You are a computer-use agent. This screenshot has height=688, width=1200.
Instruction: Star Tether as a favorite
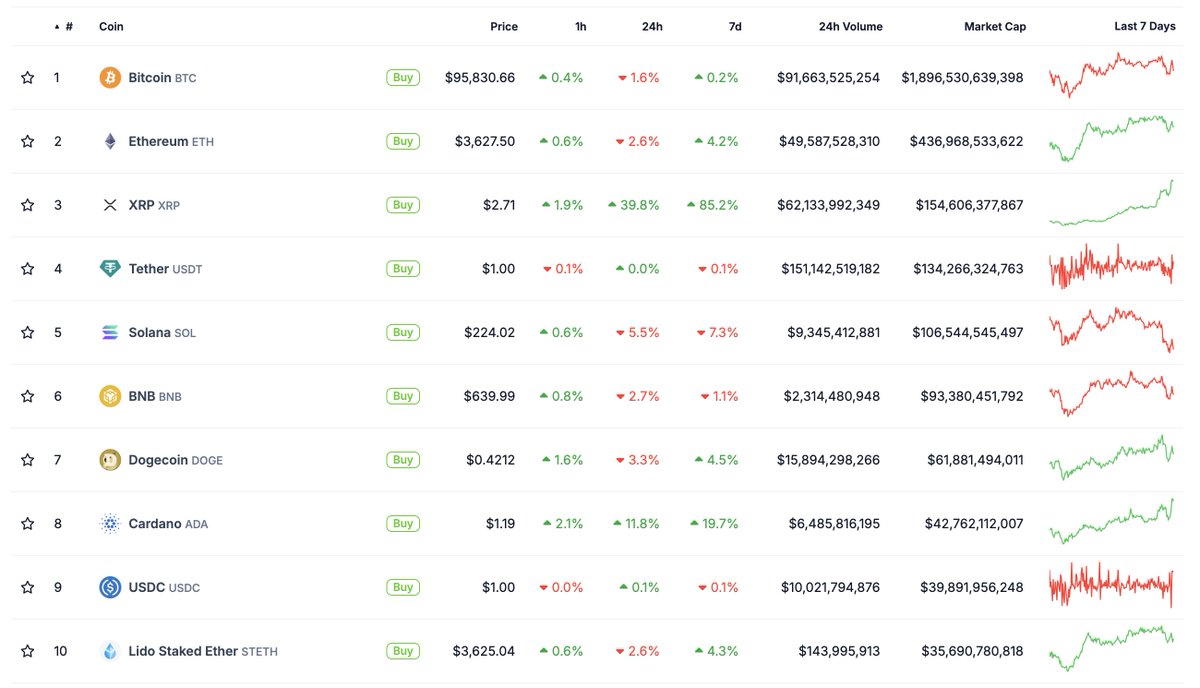point(28,268)
